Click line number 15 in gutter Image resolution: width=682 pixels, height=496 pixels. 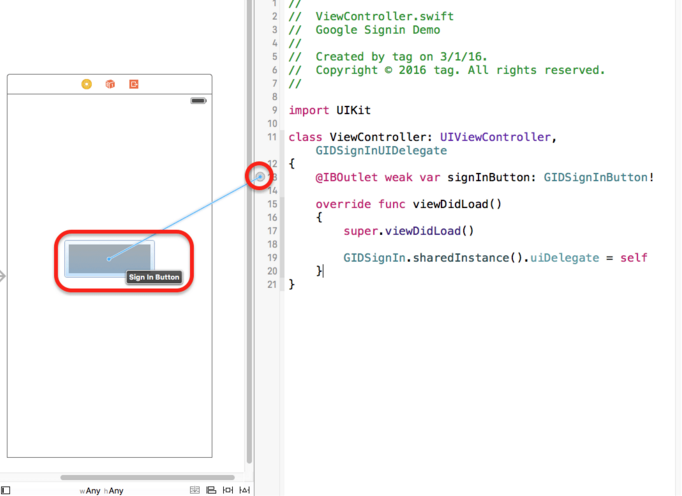[272, 204]
